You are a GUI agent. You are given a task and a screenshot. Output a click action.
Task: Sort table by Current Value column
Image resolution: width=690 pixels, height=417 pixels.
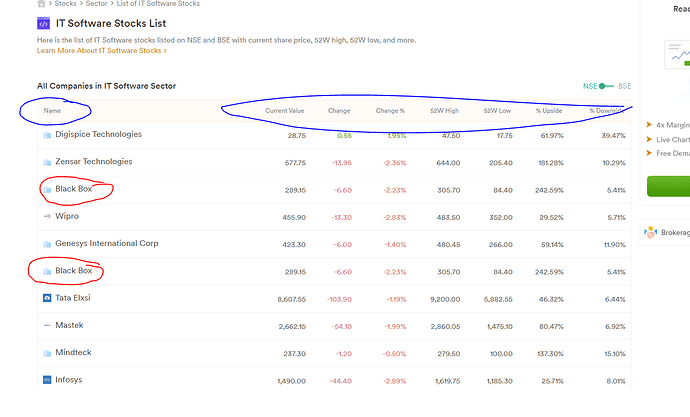(284, 111)
